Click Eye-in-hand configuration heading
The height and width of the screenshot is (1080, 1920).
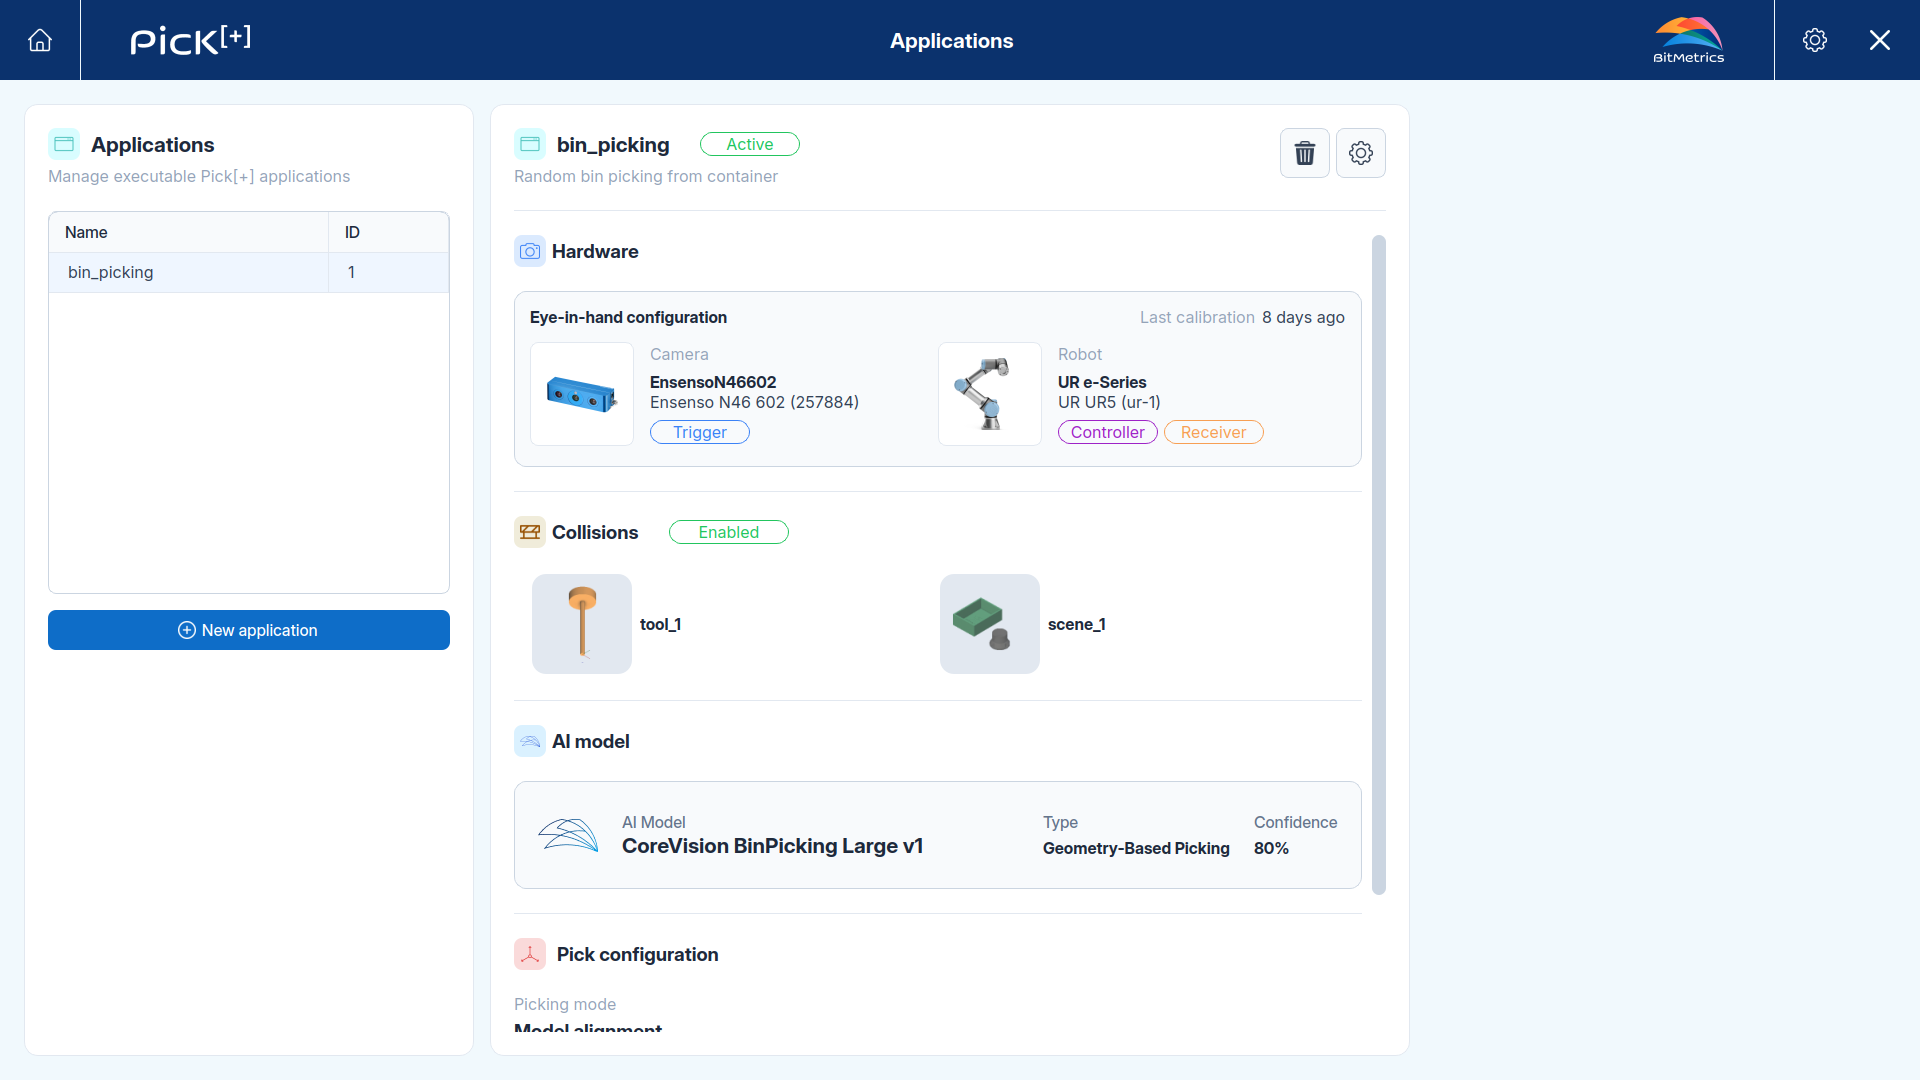coord(628,317)
